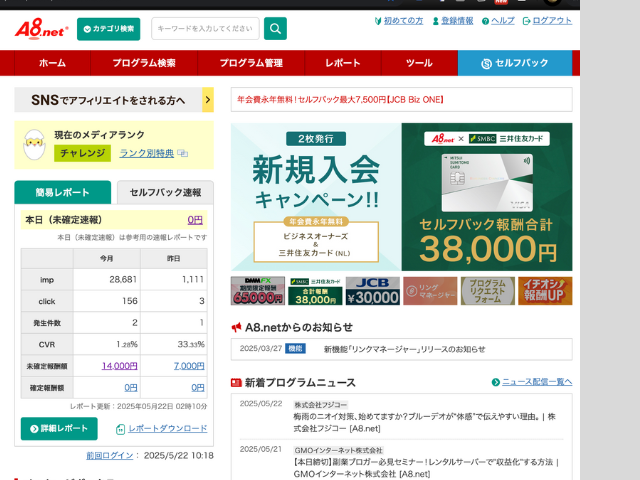Click the チャレンジ rank badge
This screenshot has height=480, width=640.
click(82, 153)
